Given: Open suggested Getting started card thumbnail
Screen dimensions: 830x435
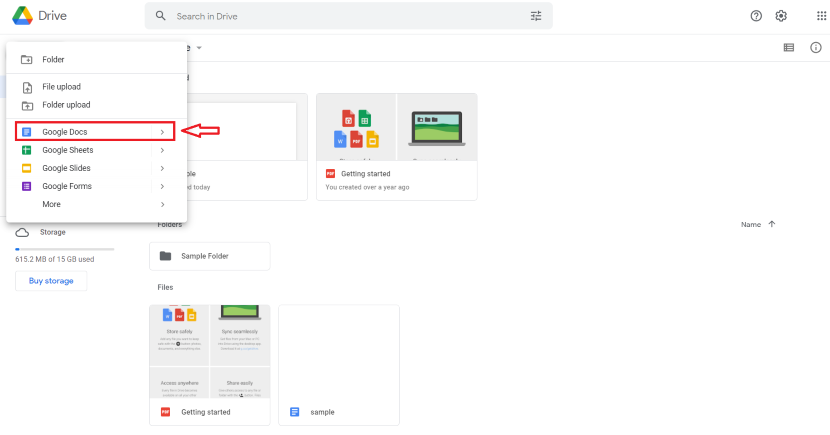Looking at the screenshot, I should pyautogui.click(x=397, y=127).
